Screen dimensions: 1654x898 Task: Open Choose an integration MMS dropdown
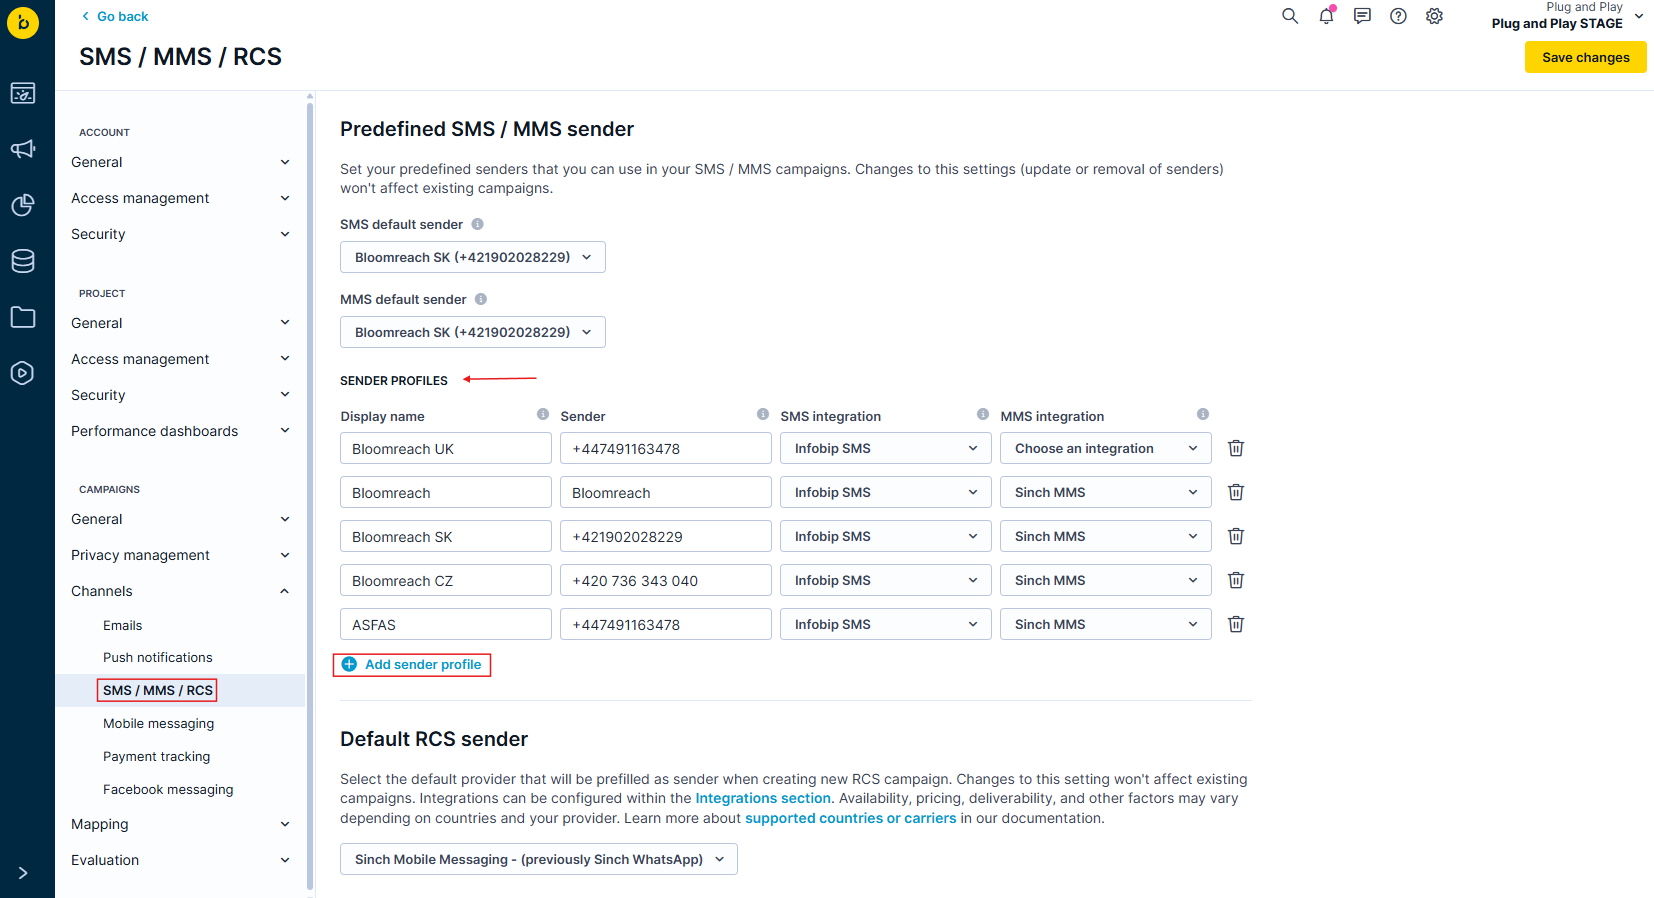[x=1106, y=448]
